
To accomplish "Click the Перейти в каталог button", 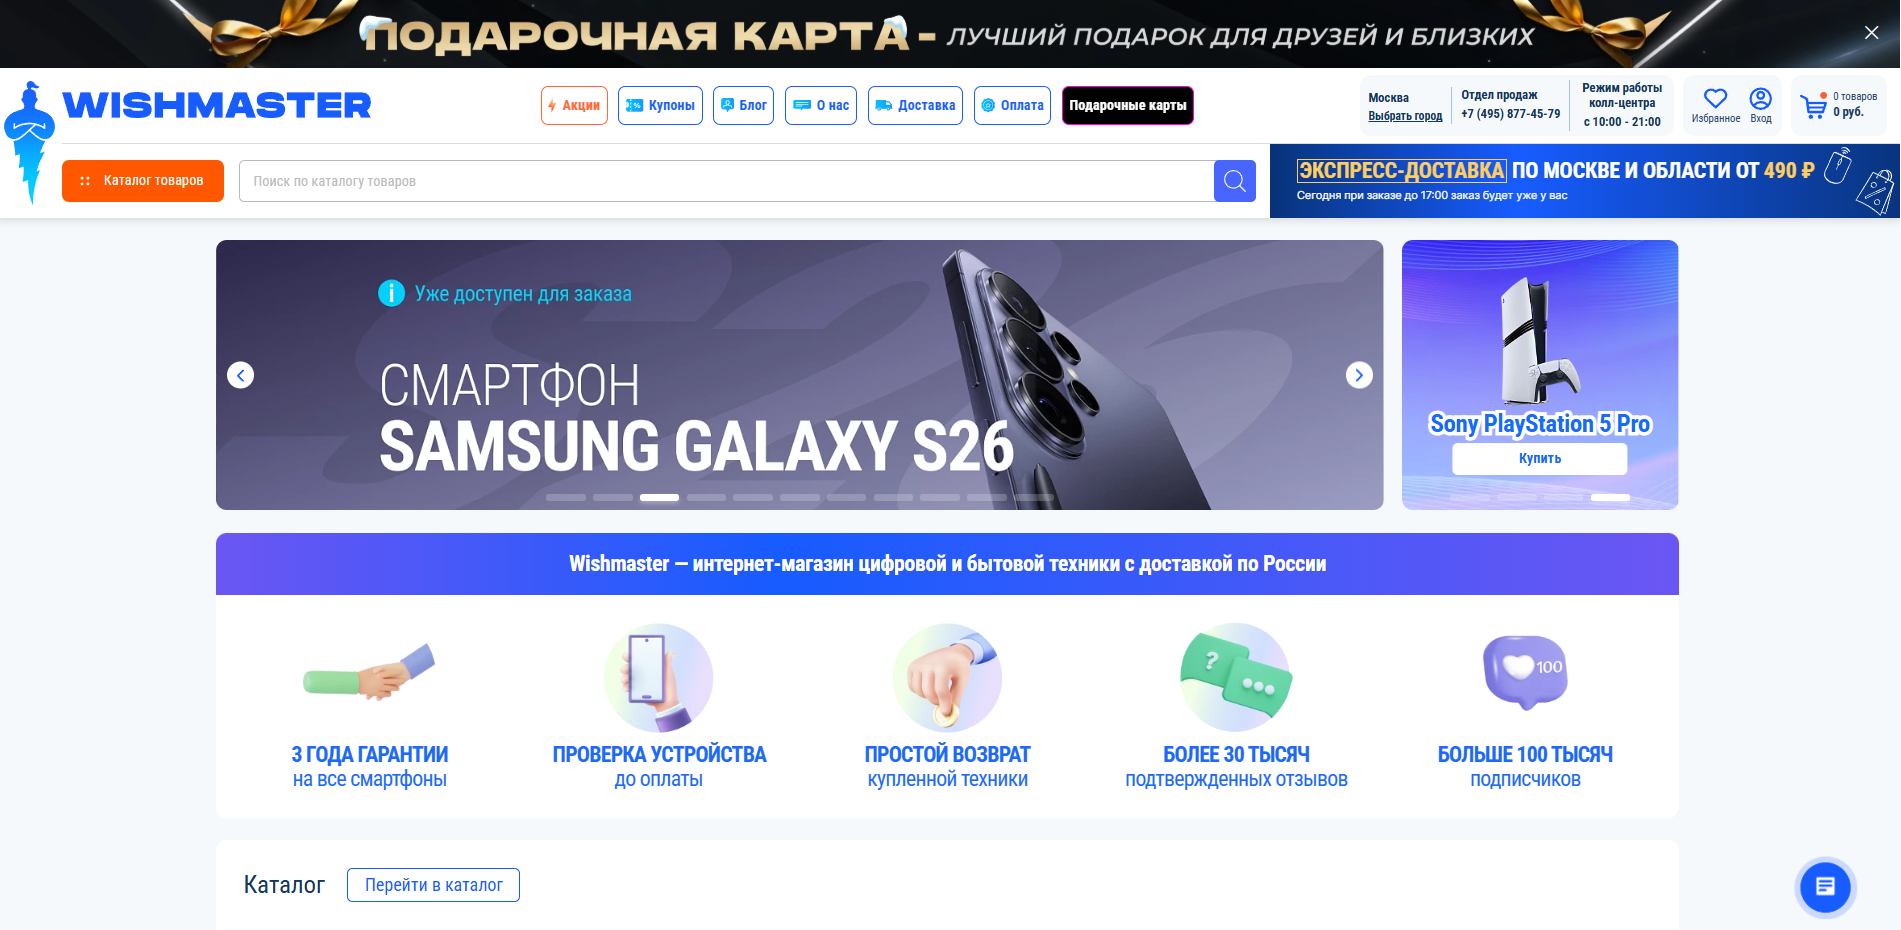I will (433, 885).
